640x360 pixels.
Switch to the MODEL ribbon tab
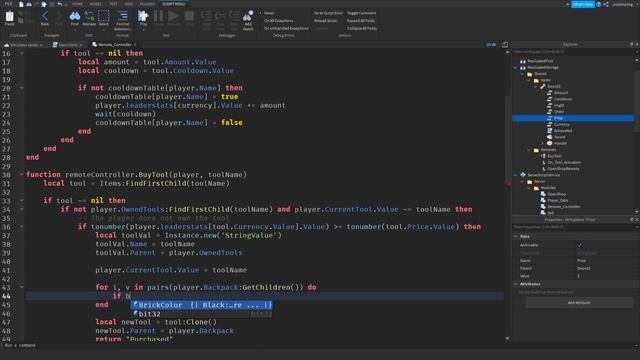click(x=96, y=4)
